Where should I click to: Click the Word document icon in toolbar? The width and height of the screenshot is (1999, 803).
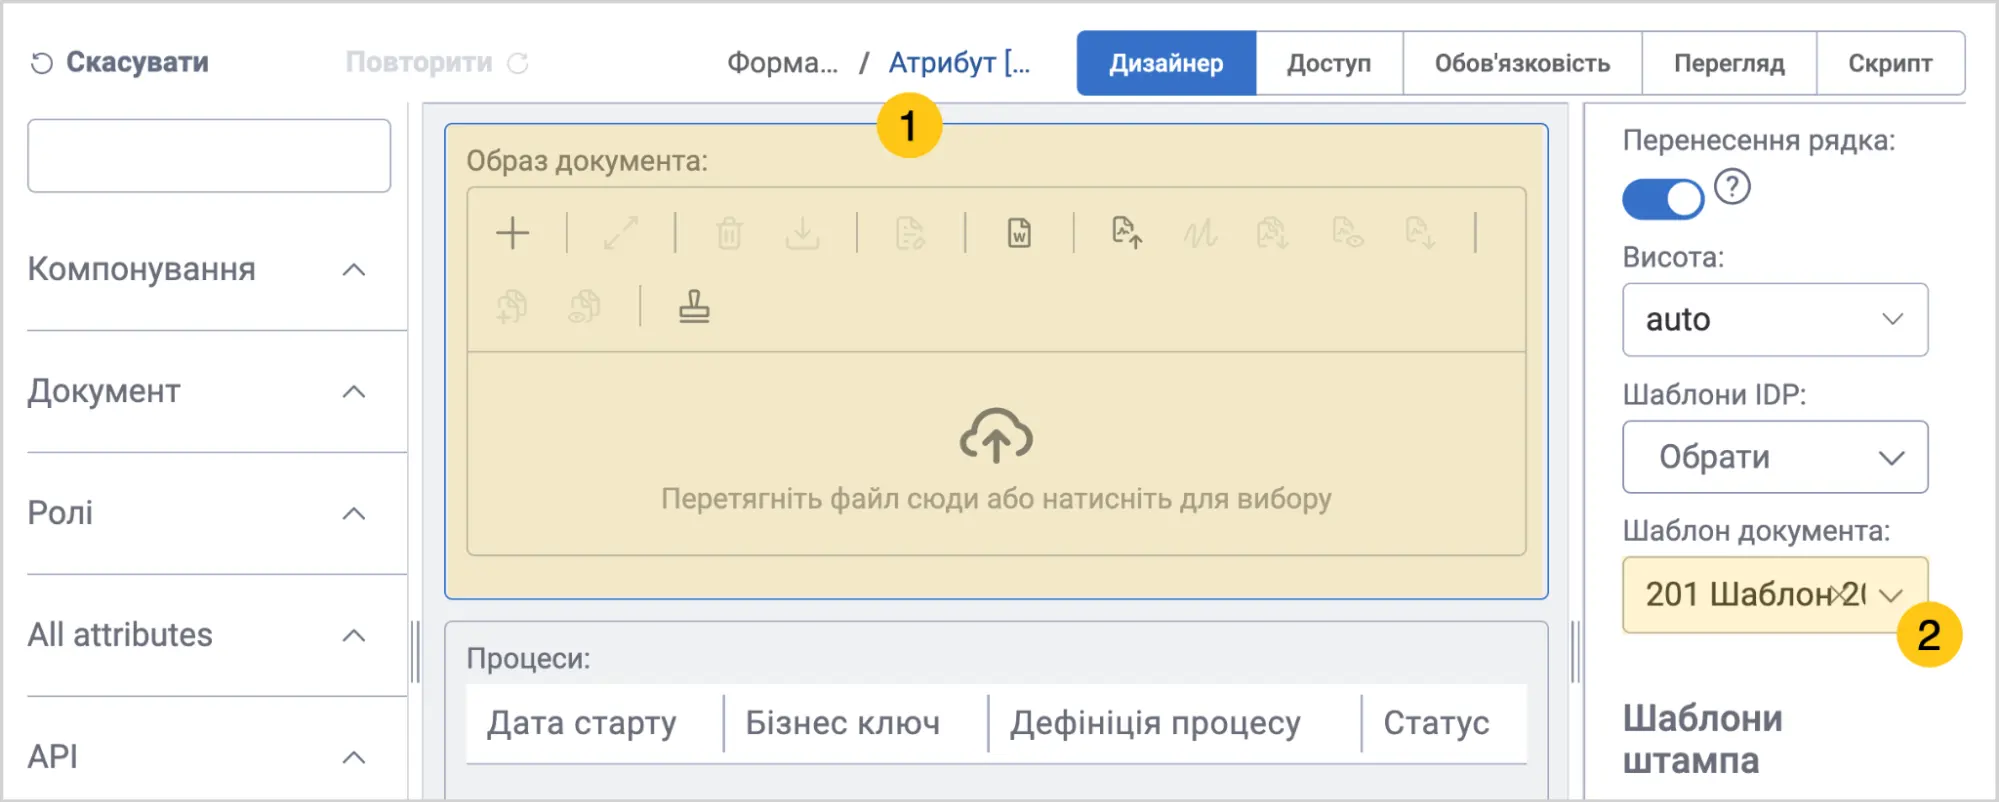pyautogui.click(x=1019, y=233)
